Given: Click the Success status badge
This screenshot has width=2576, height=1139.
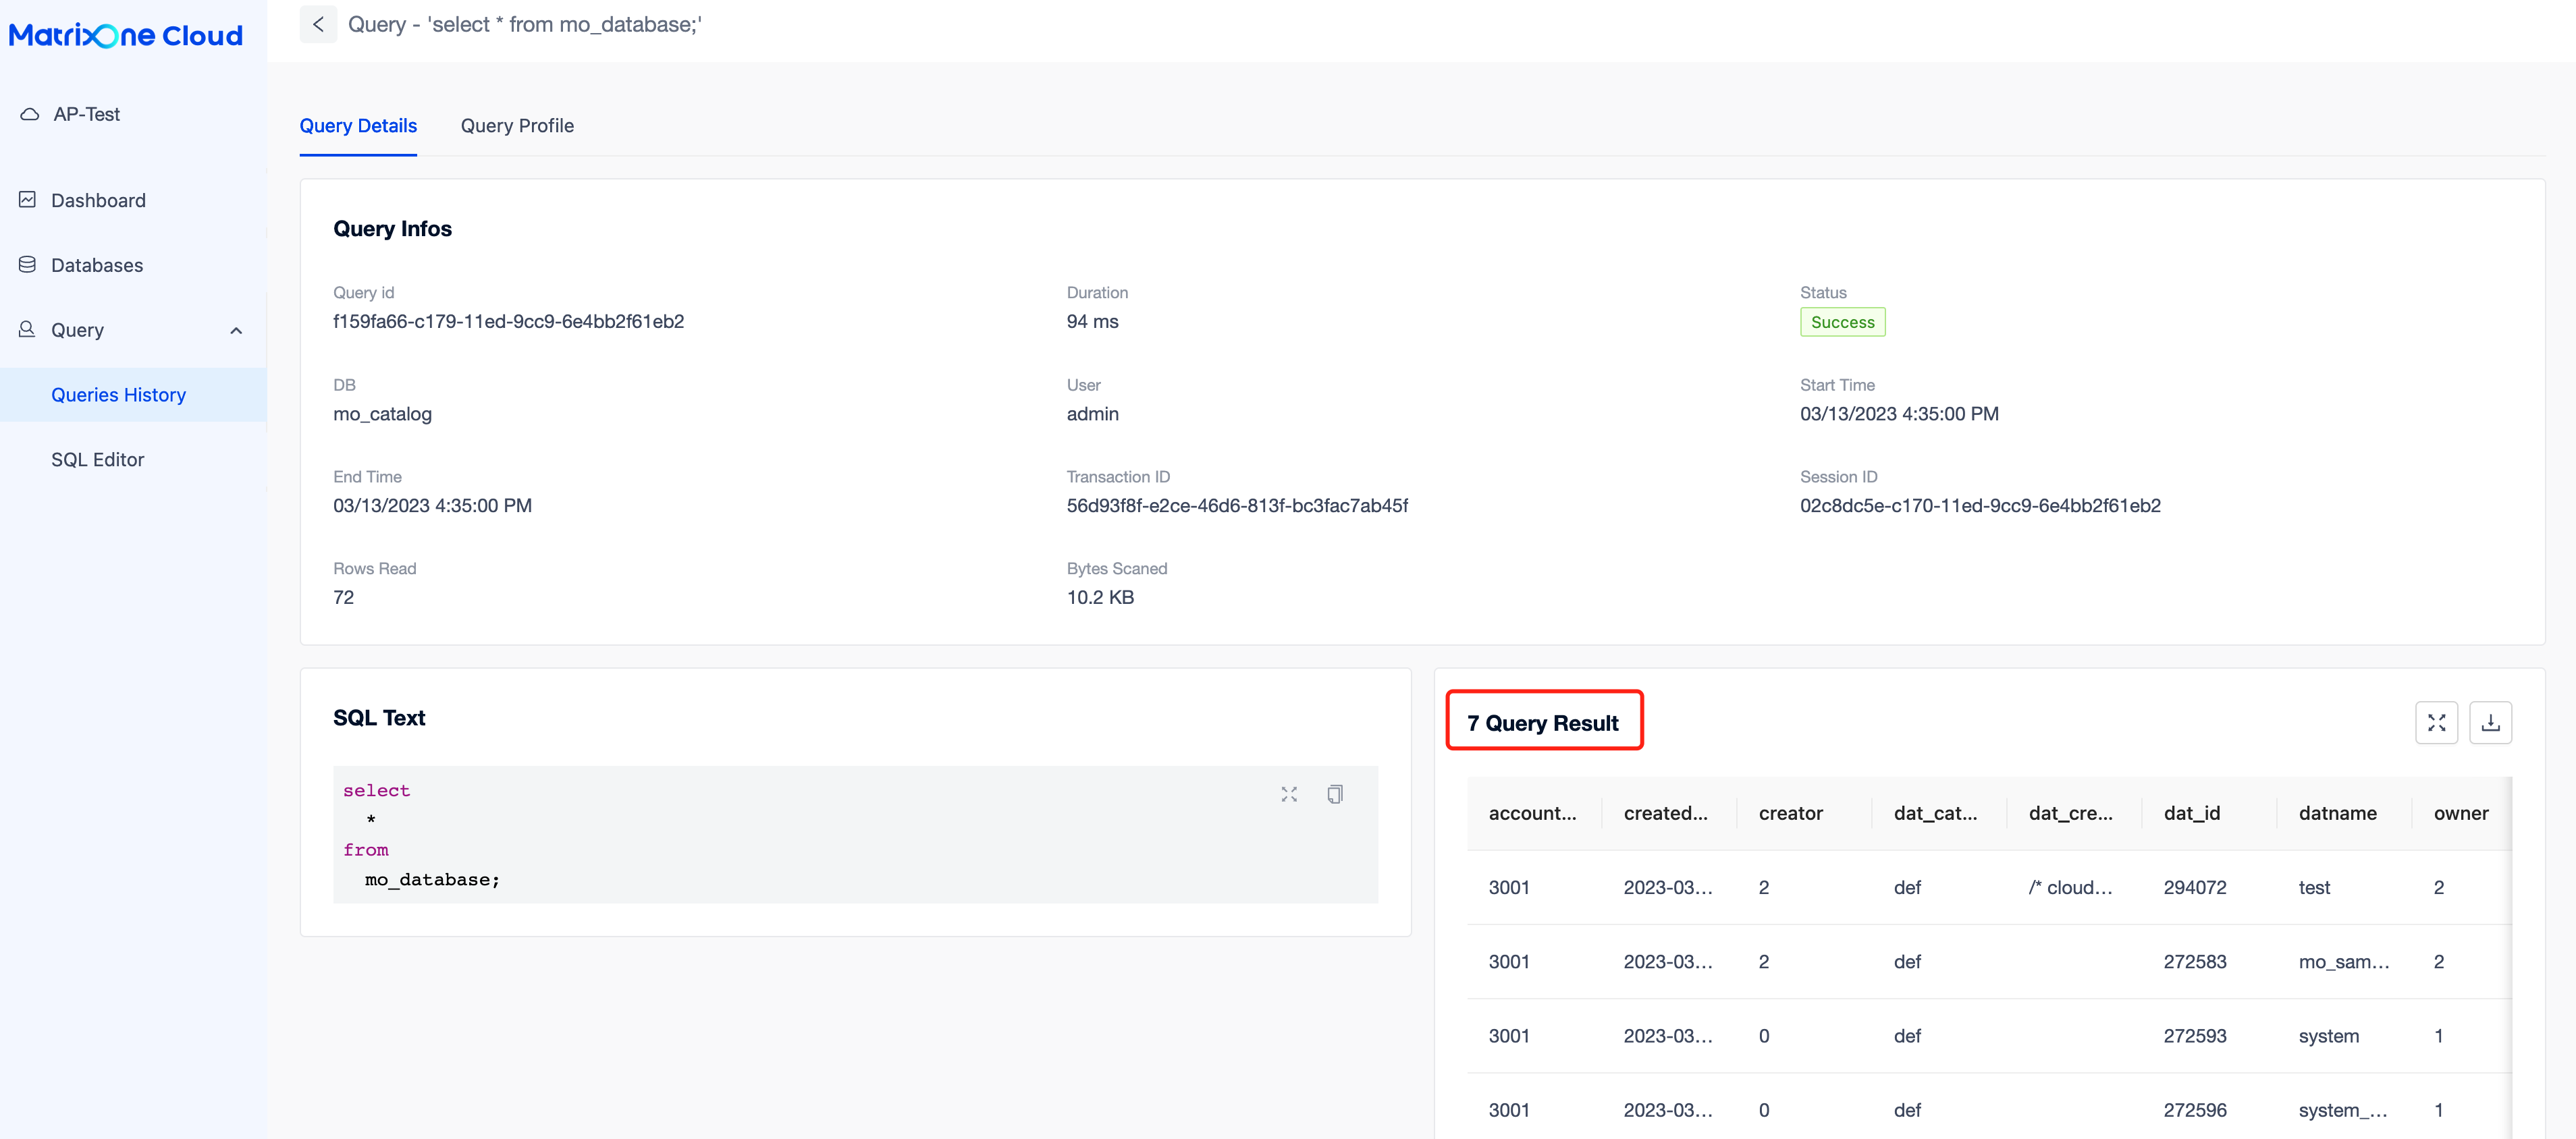Looking at the screenshot, I should [x=1842, y=322].
